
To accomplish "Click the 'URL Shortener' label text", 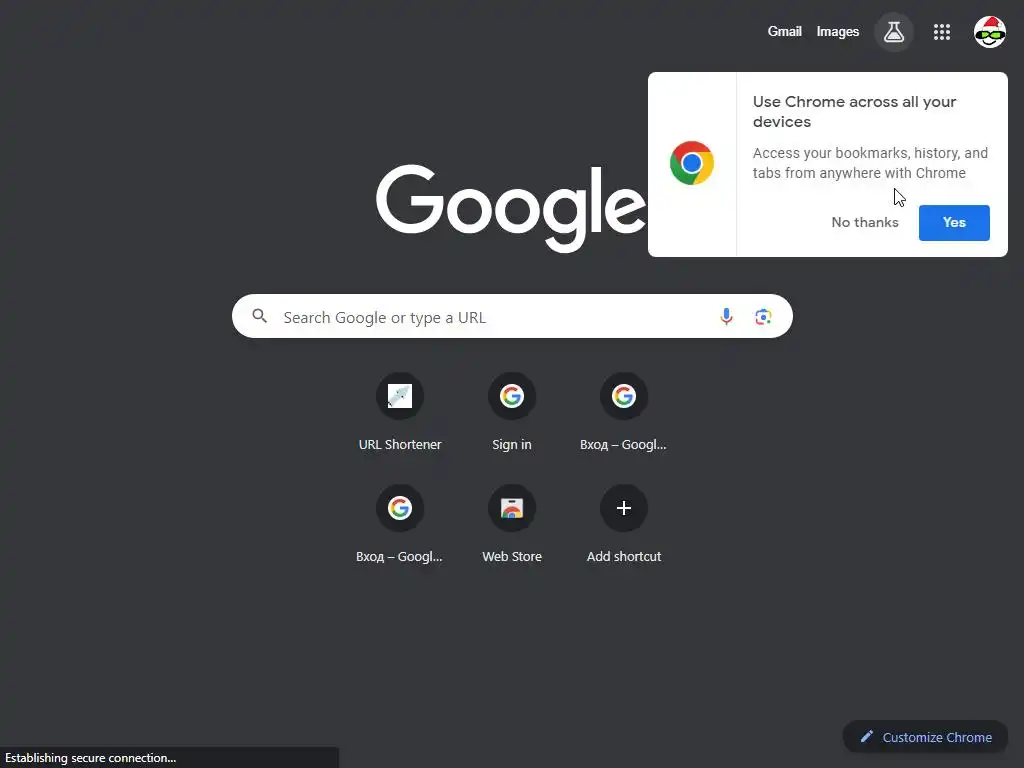I will click(400, 444).
